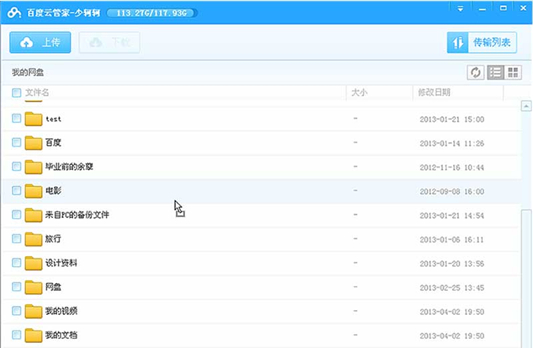The image size is (533, 361).
Task: Click the folder icon of test
Action: tap(33, 119)
